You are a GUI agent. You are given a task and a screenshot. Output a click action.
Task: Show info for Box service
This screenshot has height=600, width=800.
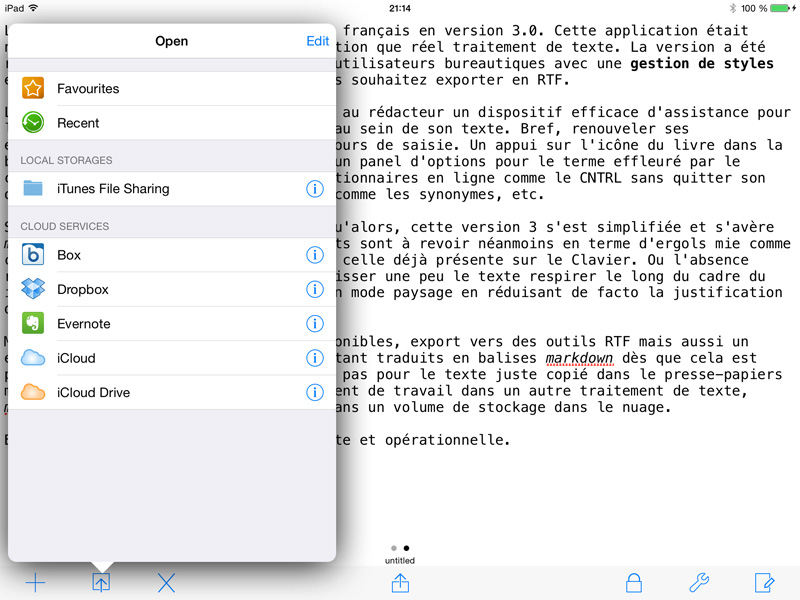click(x=314, y=255)
